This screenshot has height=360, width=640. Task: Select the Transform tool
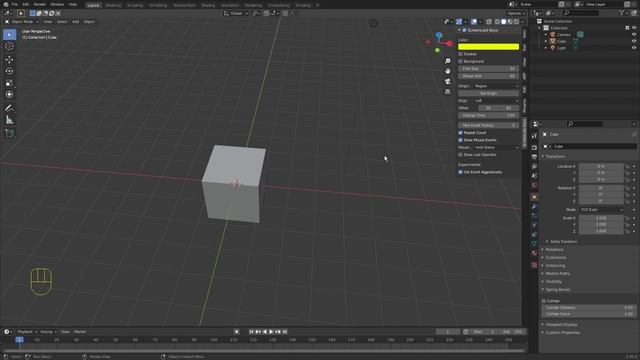point(9,94)
